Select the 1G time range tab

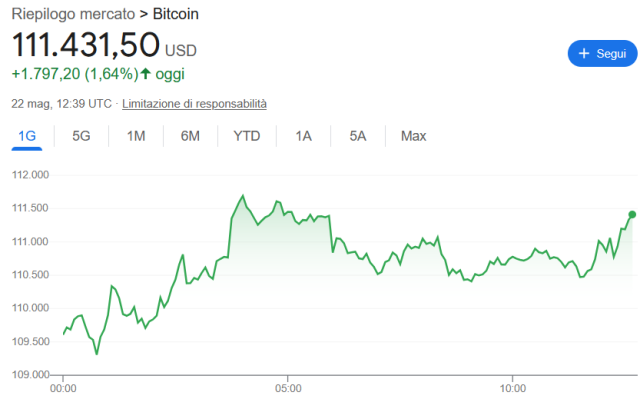pos(27,136)
